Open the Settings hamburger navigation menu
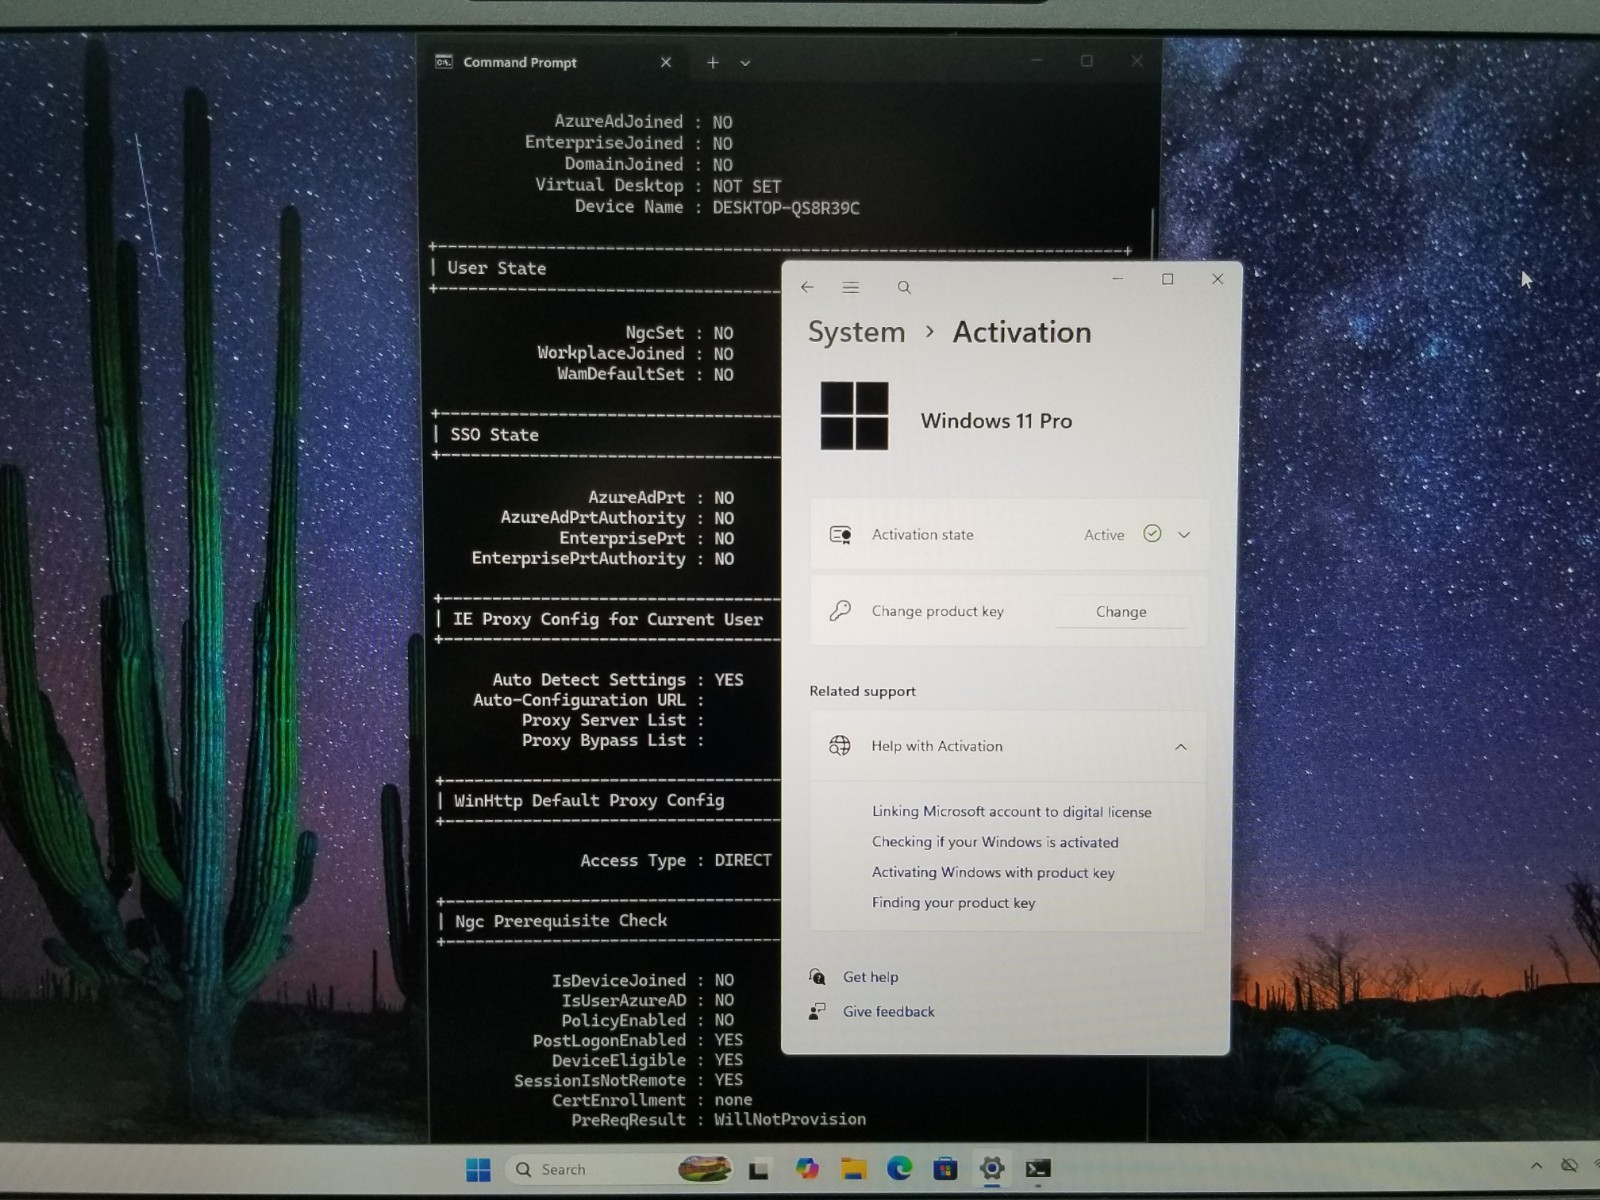 click(x=851, y=287)
